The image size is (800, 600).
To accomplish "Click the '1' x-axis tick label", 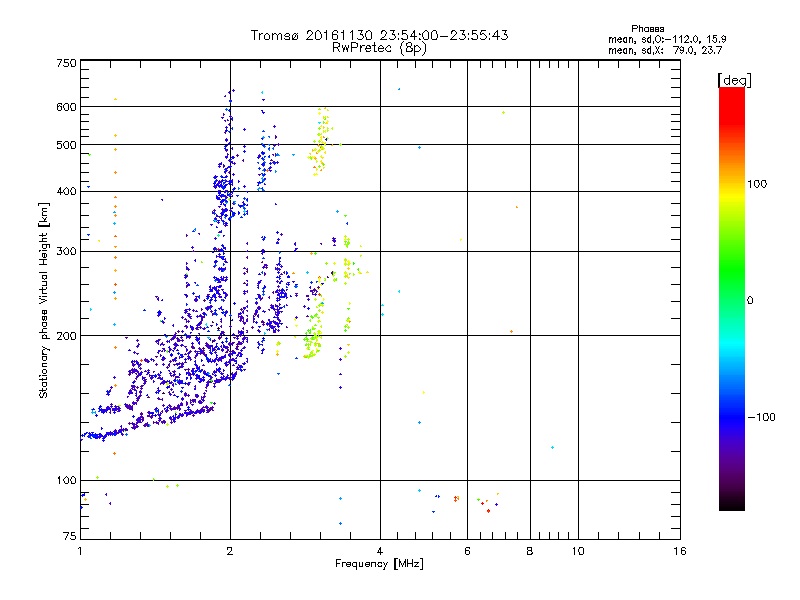I will pos(80,551).
